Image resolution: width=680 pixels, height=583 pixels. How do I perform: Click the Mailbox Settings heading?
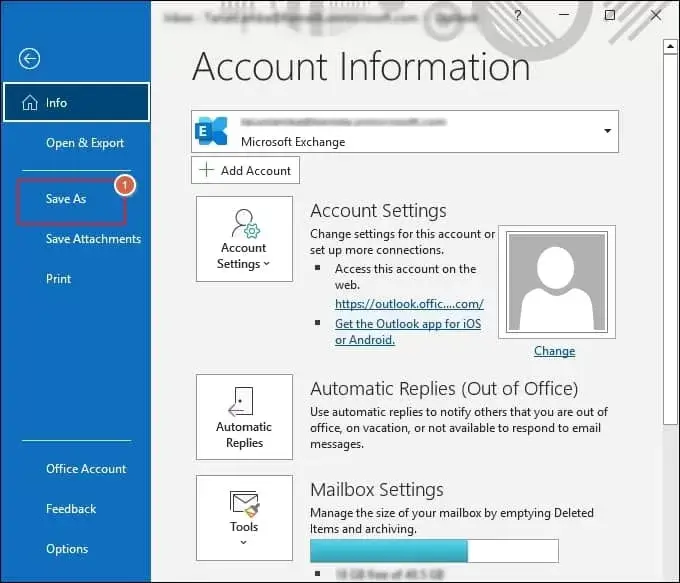(377, 490)
